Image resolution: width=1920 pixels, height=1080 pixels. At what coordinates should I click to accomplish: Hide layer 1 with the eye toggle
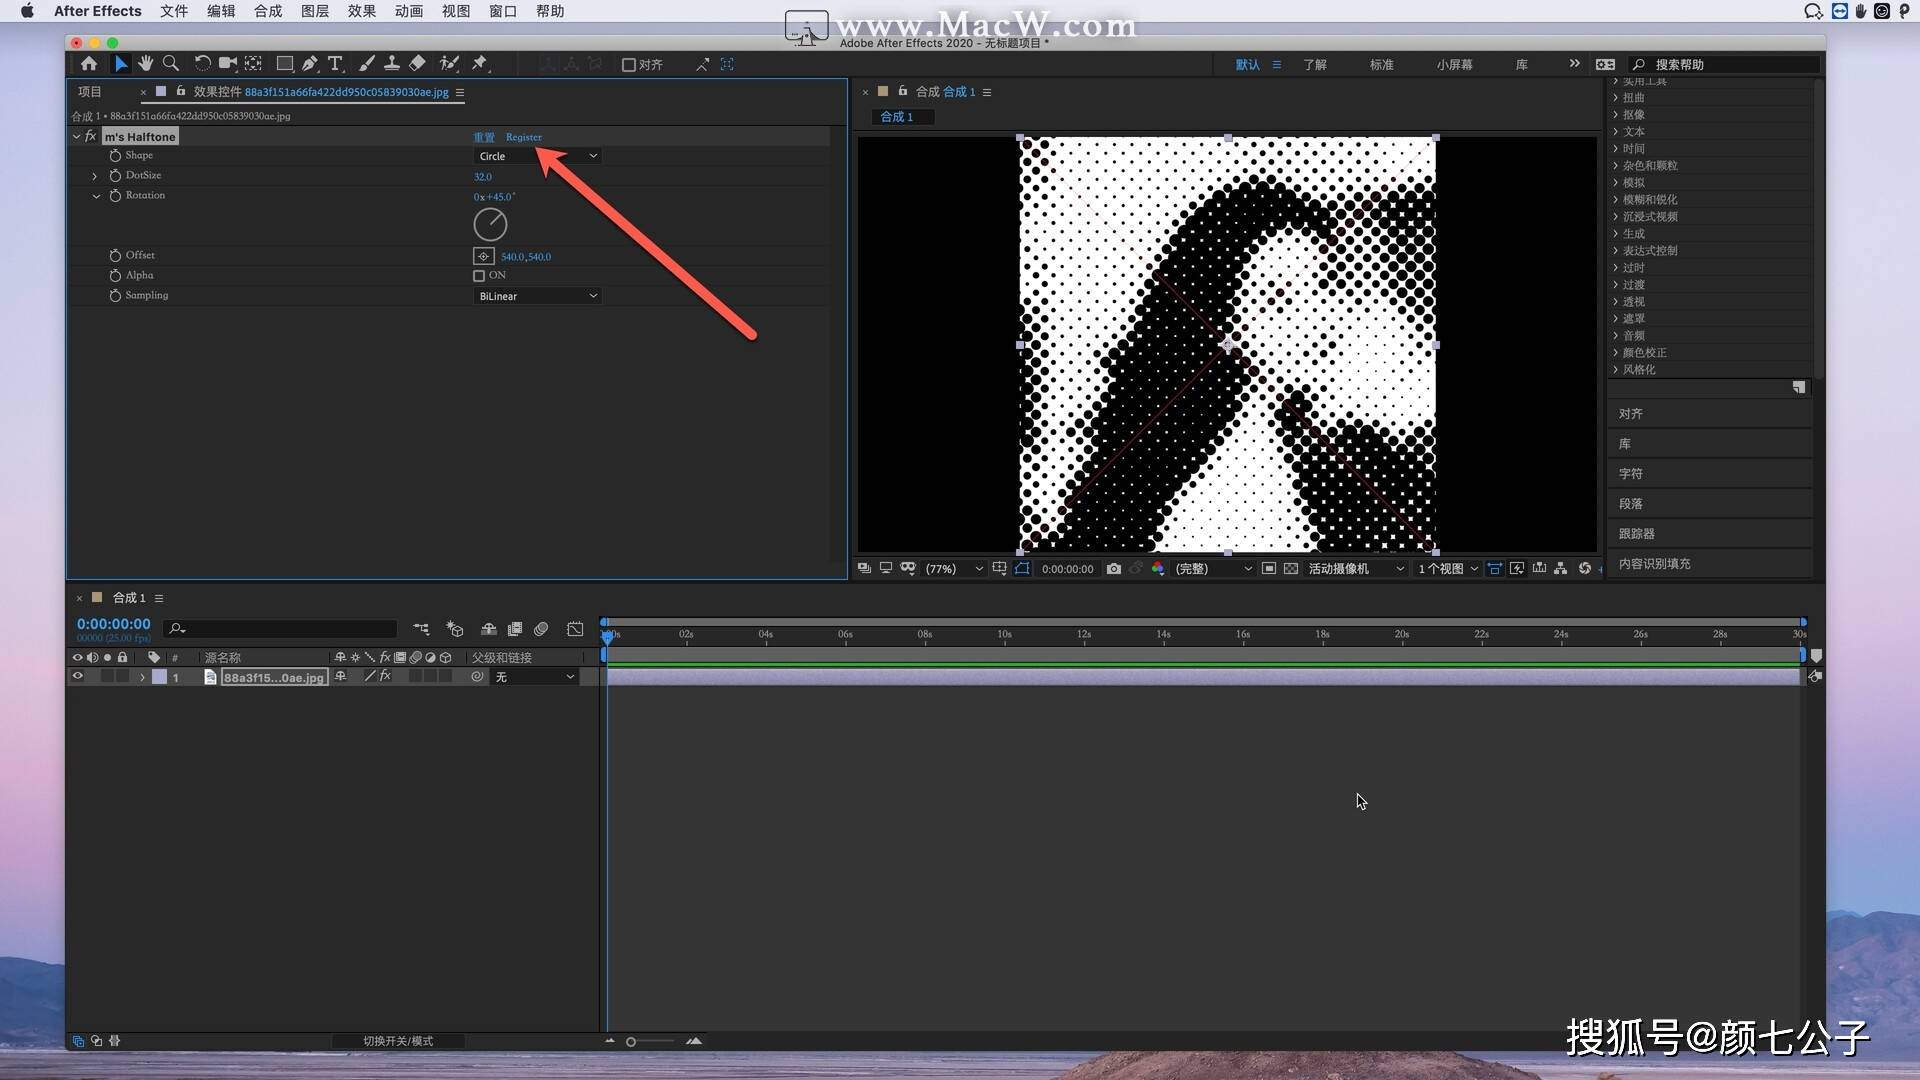click(x=77, y=677)
